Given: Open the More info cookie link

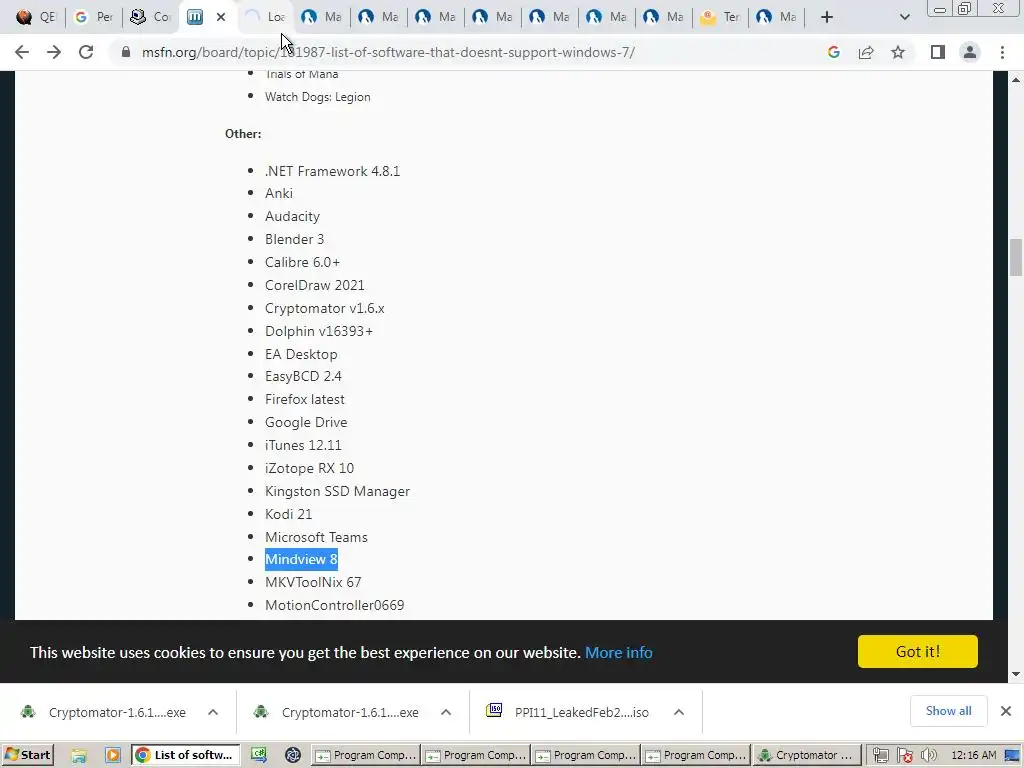Looking at the screenshot, I should coord(618,652).
